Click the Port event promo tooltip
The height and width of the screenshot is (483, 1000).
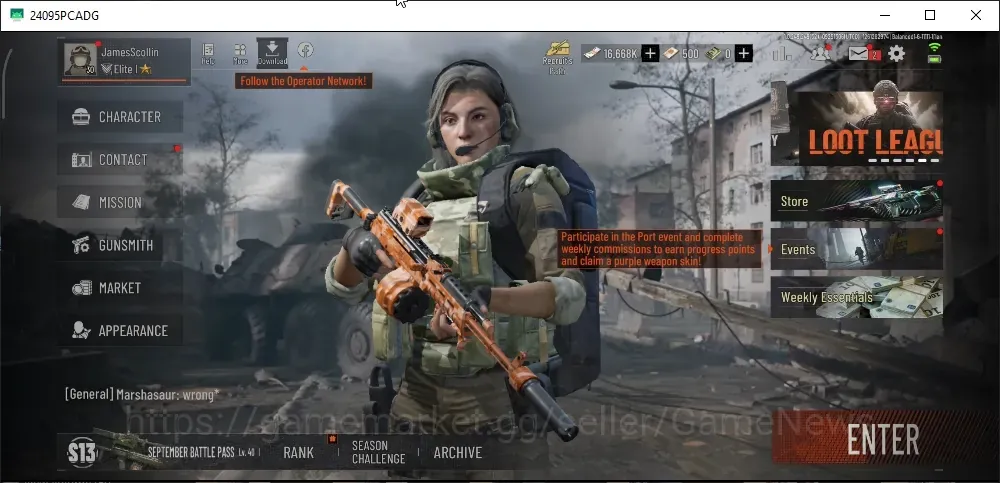pos(660,249)
